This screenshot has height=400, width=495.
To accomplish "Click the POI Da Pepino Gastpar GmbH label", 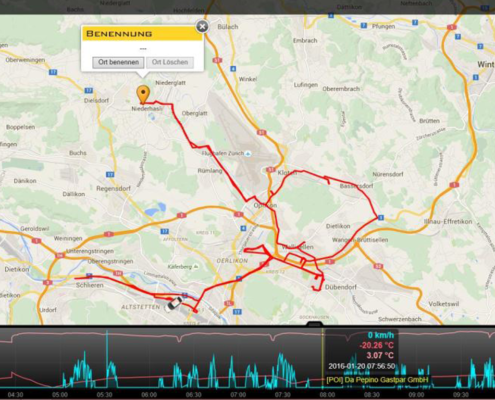I will (378, 380).
